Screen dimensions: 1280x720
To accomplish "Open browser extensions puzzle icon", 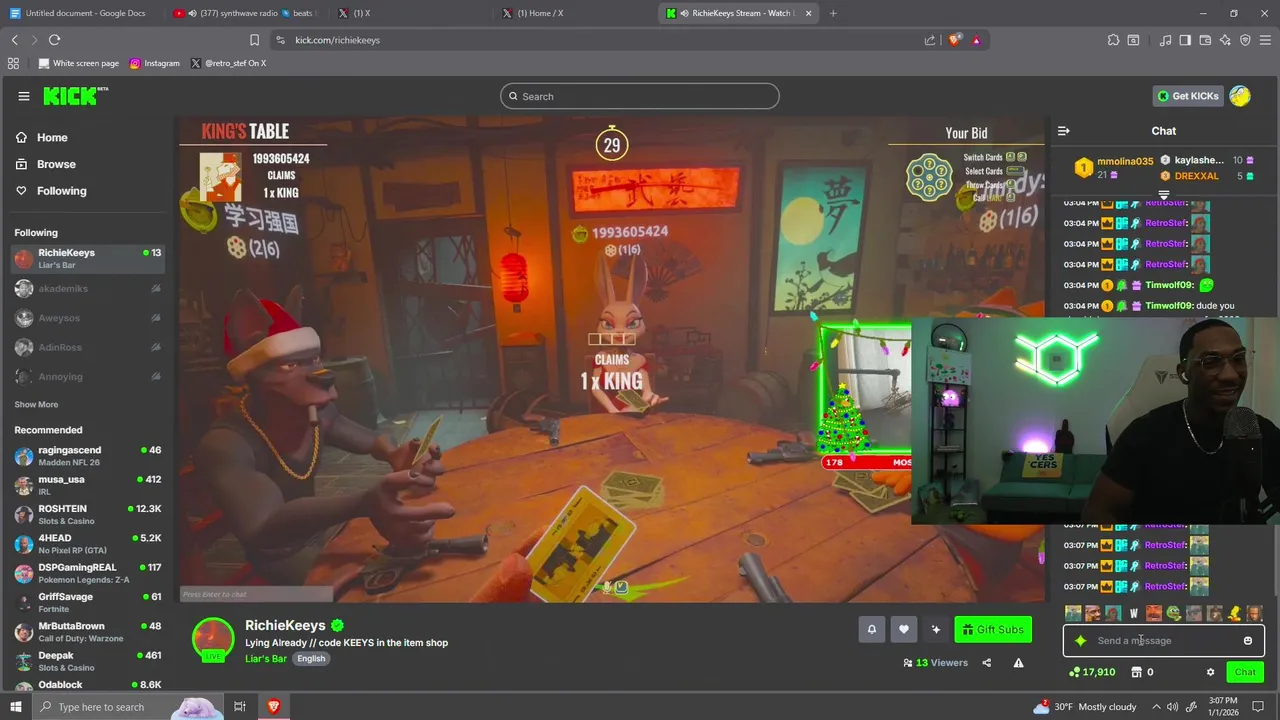I will tap(1113, 40).
